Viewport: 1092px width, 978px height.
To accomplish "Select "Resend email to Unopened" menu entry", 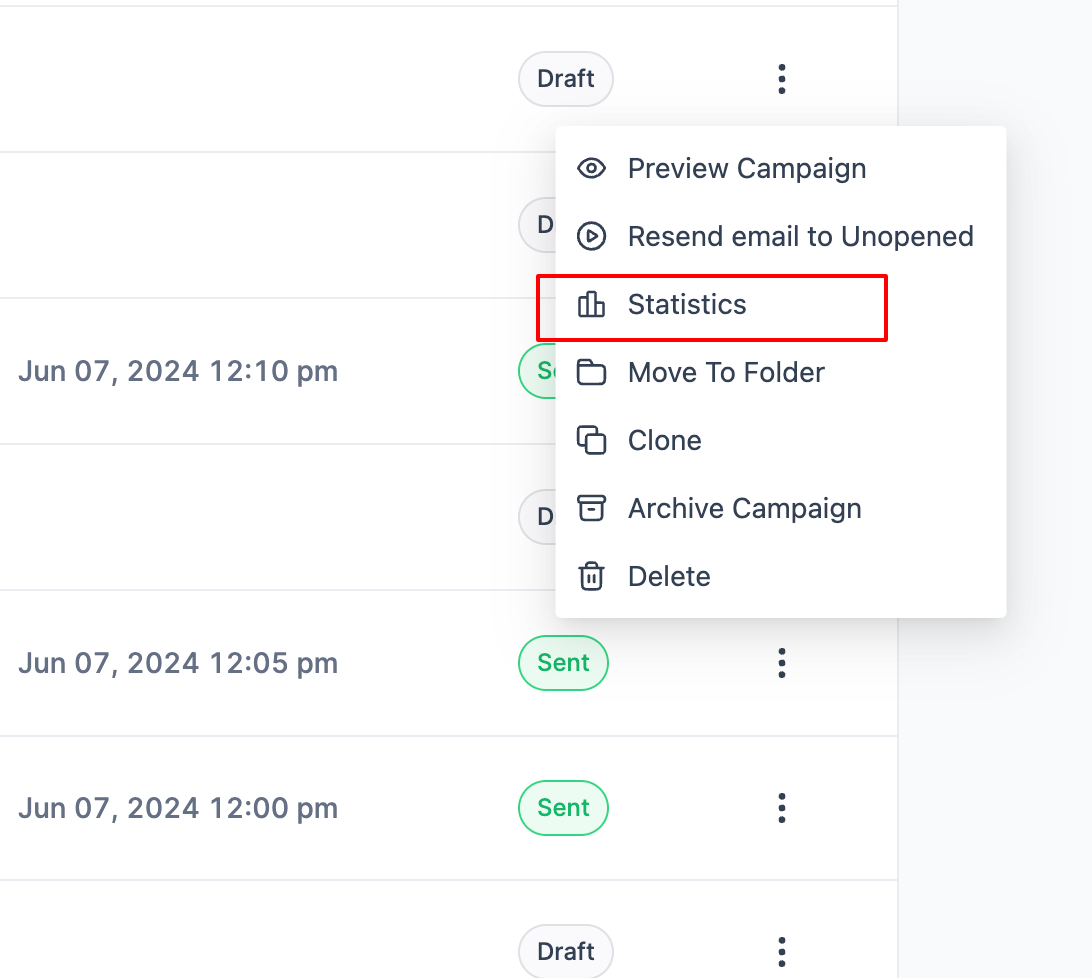I will click(800, 236).
